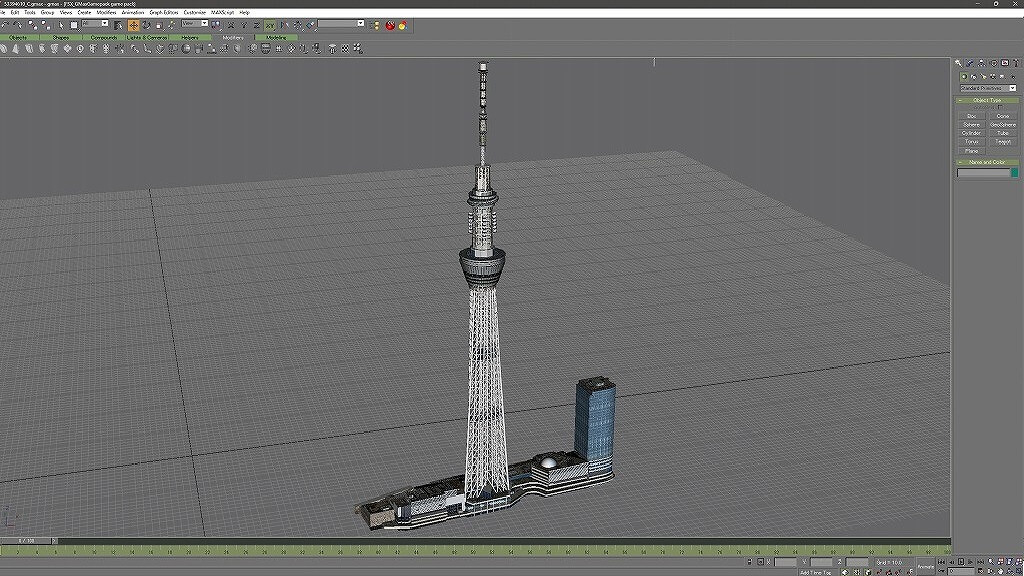Activate the Select and Link tool
1024x576 pixels.
33,25
